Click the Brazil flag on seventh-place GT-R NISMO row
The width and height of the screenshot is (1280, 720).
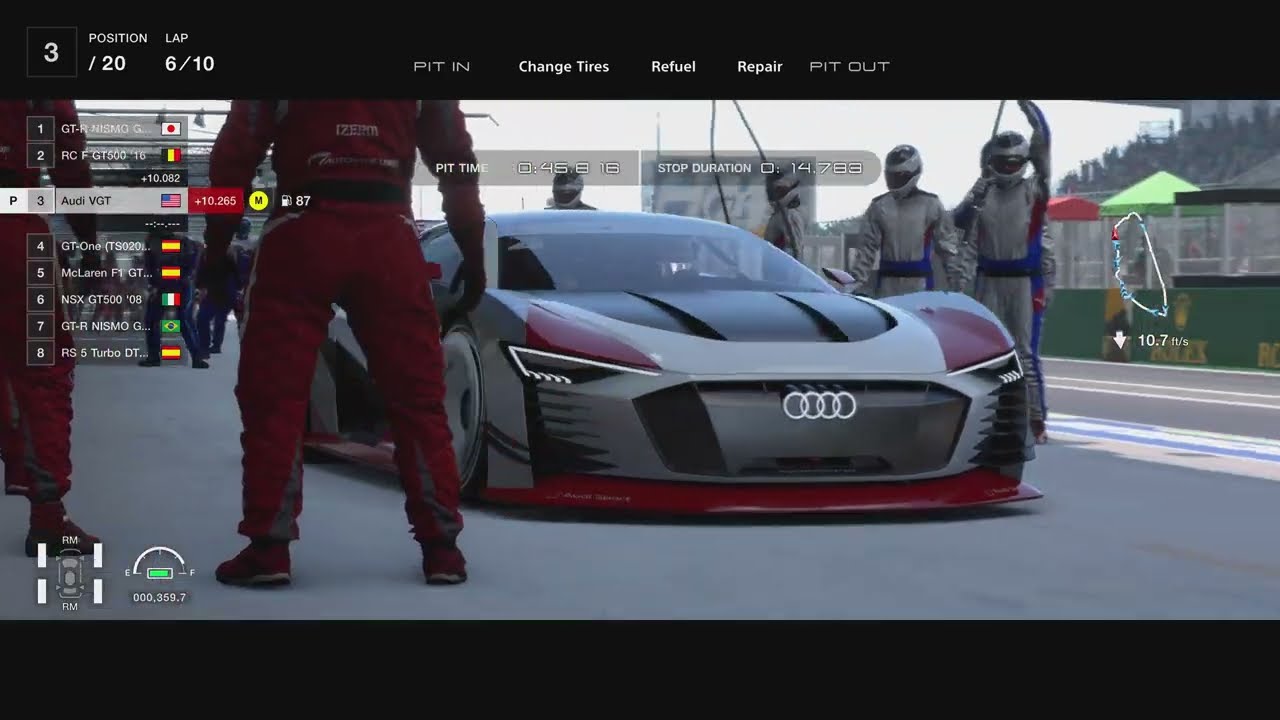click(171, 326)
